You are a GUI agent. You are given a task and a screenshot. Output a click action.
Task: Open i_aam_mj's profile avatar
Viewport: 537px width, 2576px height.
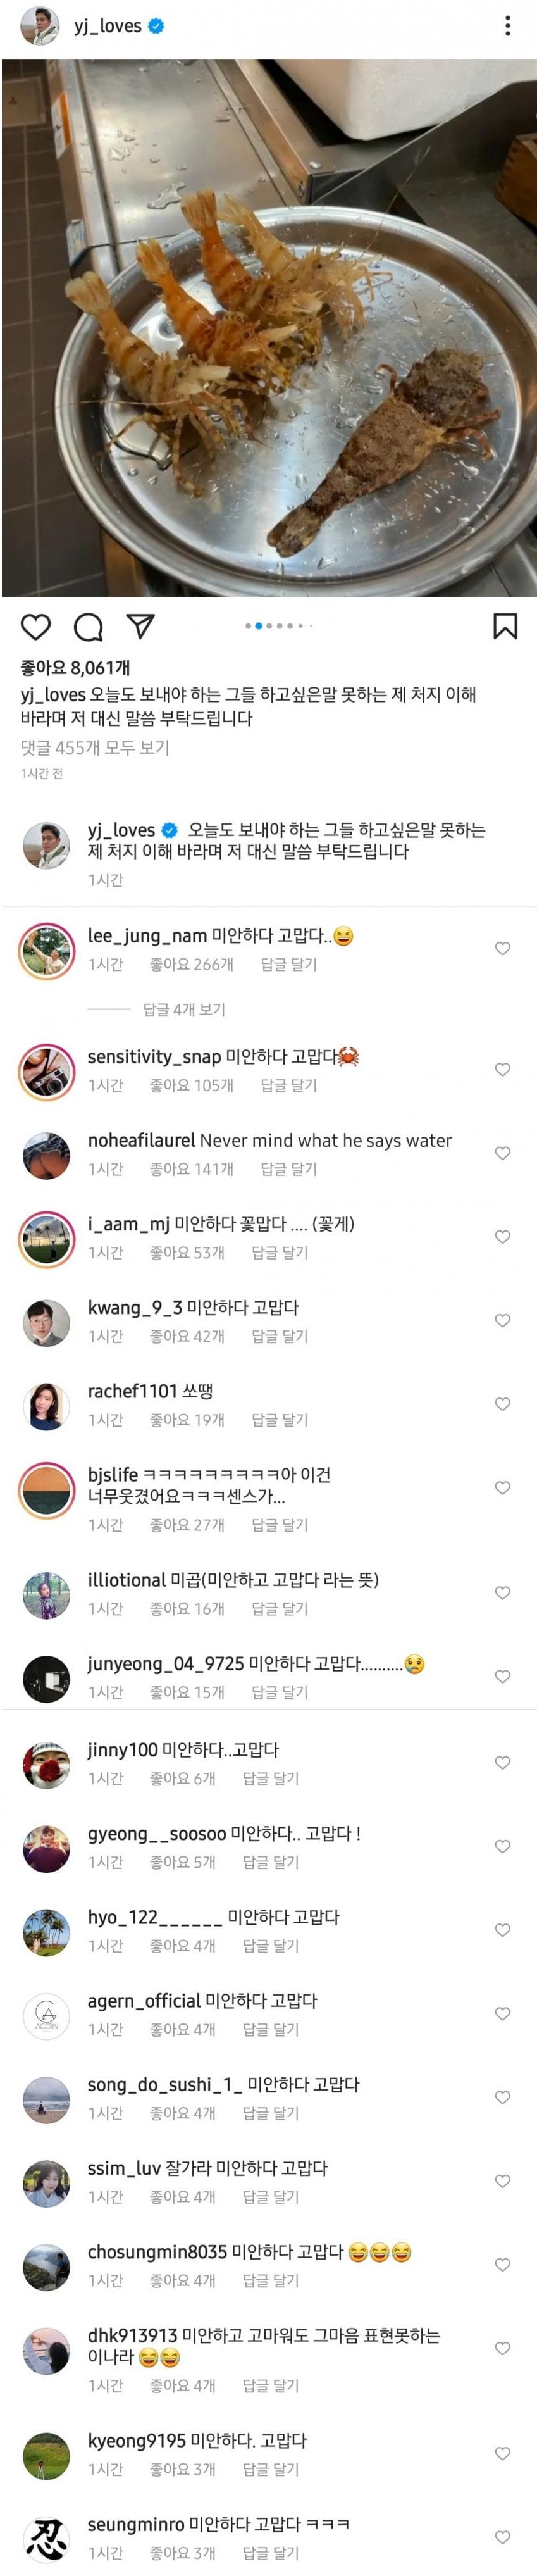click(46, 1238)
